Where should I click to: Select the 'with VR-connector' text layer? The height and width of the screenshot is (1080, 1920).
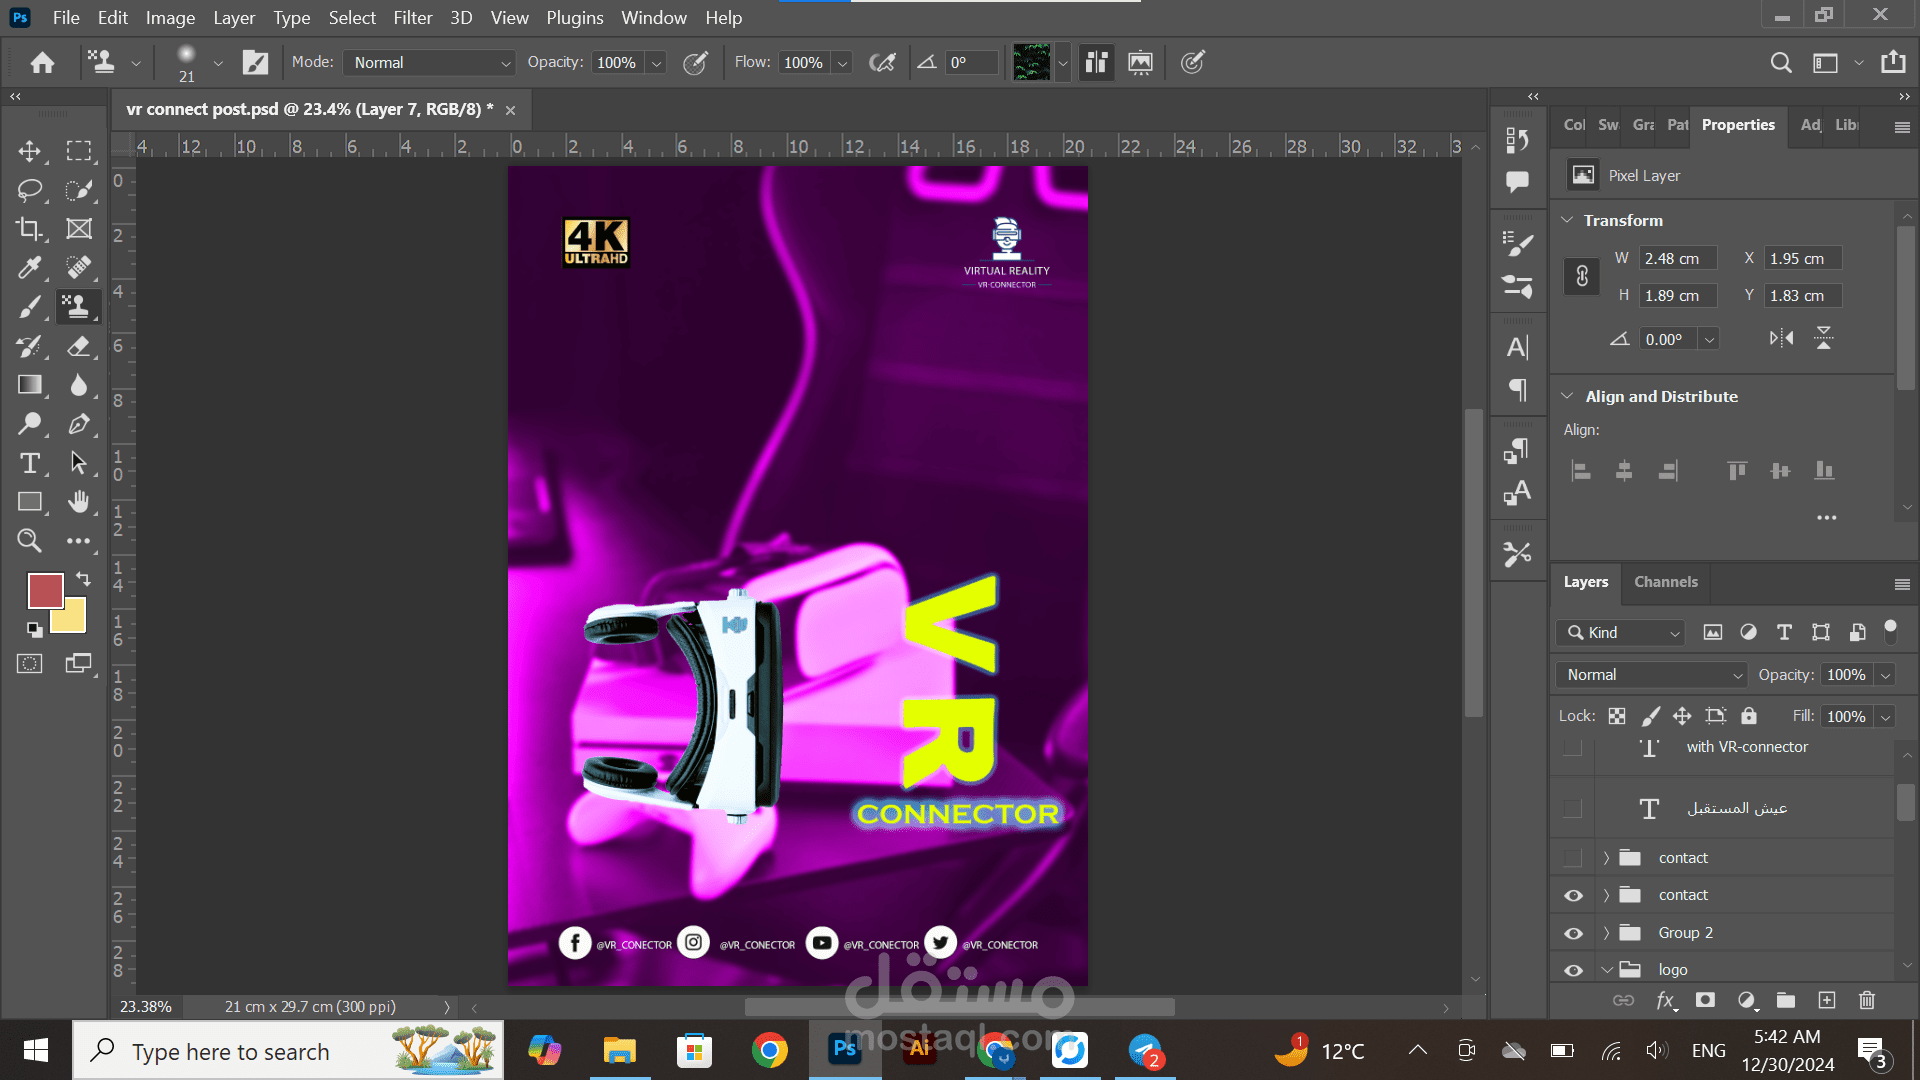(x=1746, y=747)
